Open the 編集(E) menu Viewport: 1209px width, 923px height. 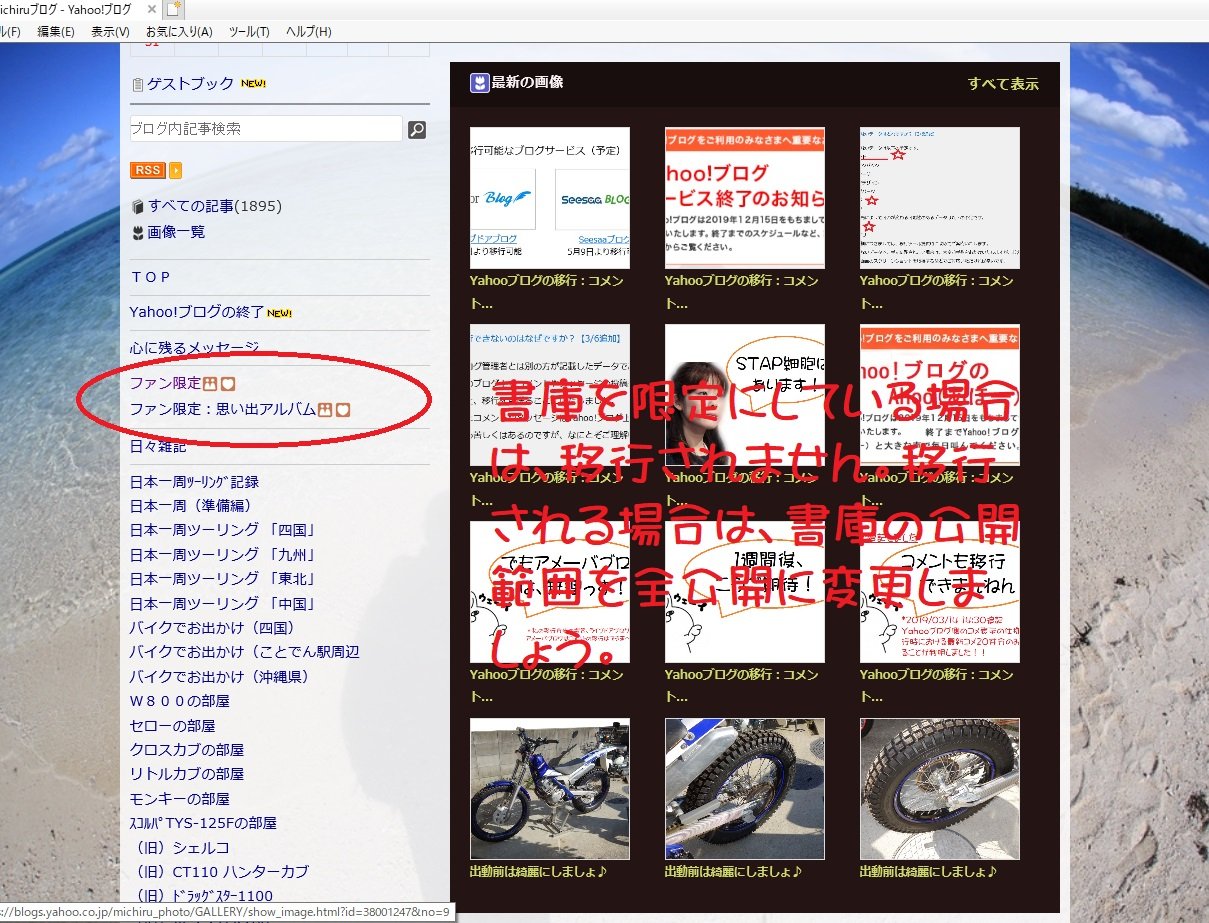click(56, 32)
